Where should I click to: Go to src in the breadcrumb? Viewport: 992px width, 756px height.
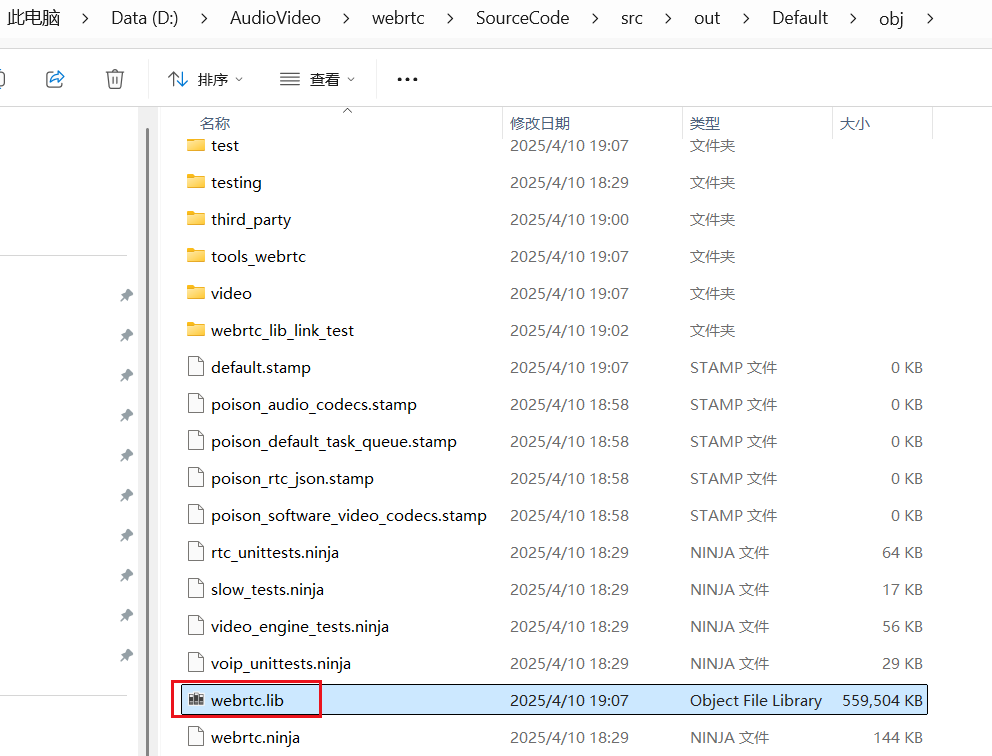click(x=631, y=18)
